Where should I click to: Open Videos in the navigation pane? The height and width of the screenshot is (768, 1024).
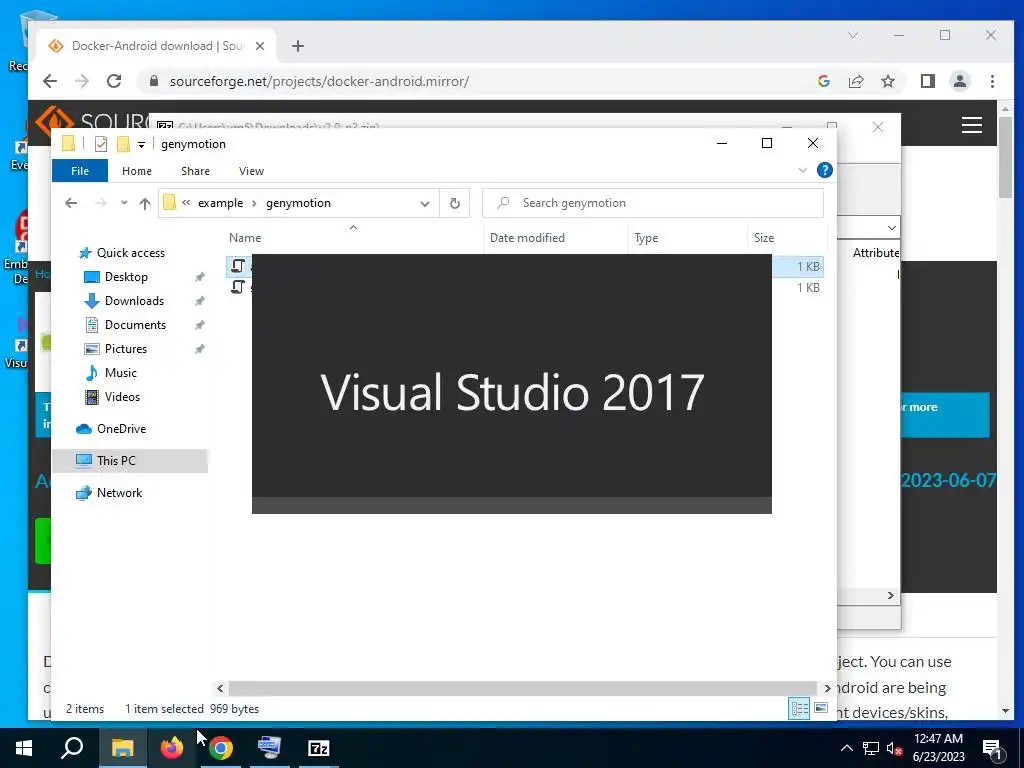pos(122,397)
